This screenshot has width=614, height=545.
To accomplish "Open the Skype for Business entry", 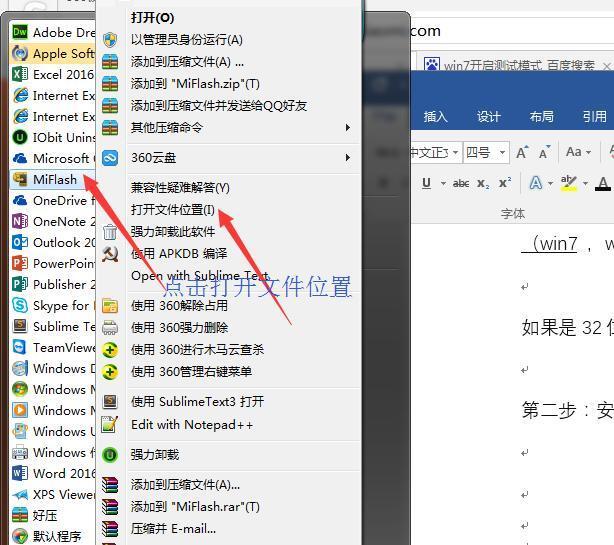I will pyautogui.click(x=53, y=305).
